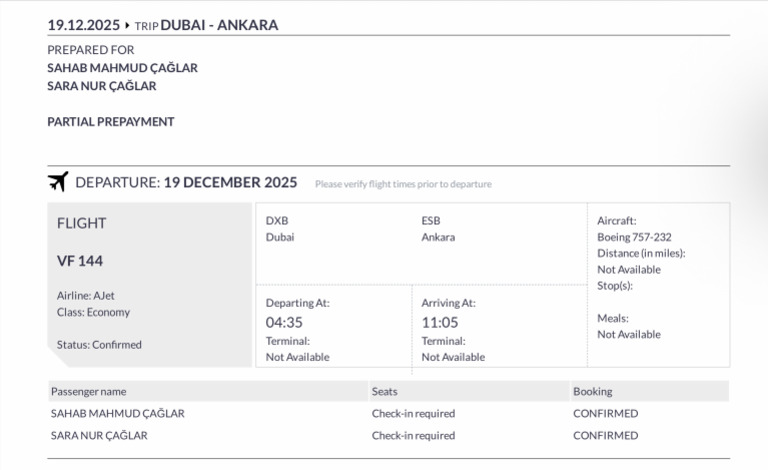This screenshot has height=470, width=768.
Task: Click arrival time 11:05
Action: coord(440,323)
